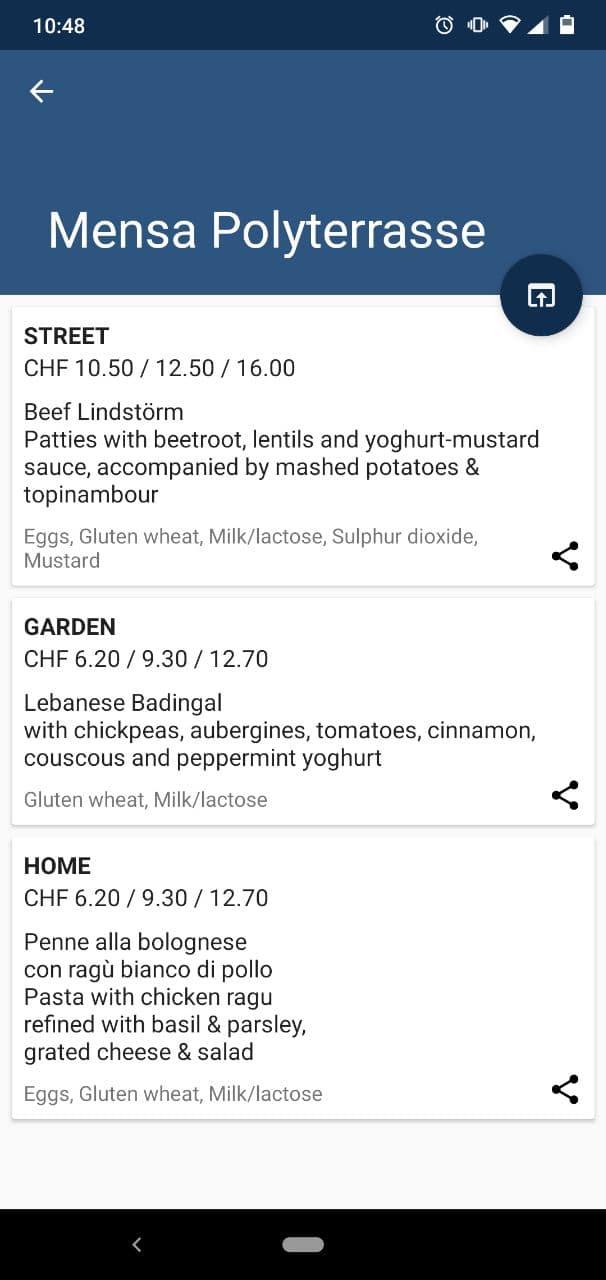Viewport: 606px width, 1280px height.
Task: Tap the status bar clock showing 10:48
Action: coord(59,26)
